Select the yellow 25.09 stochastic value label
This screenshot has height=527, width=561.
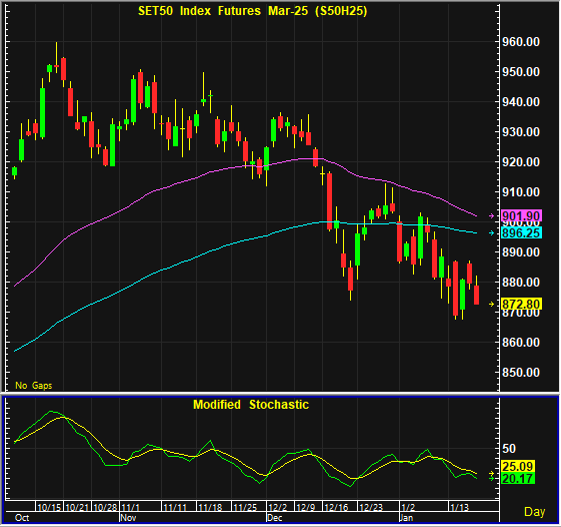pos(518,467)
